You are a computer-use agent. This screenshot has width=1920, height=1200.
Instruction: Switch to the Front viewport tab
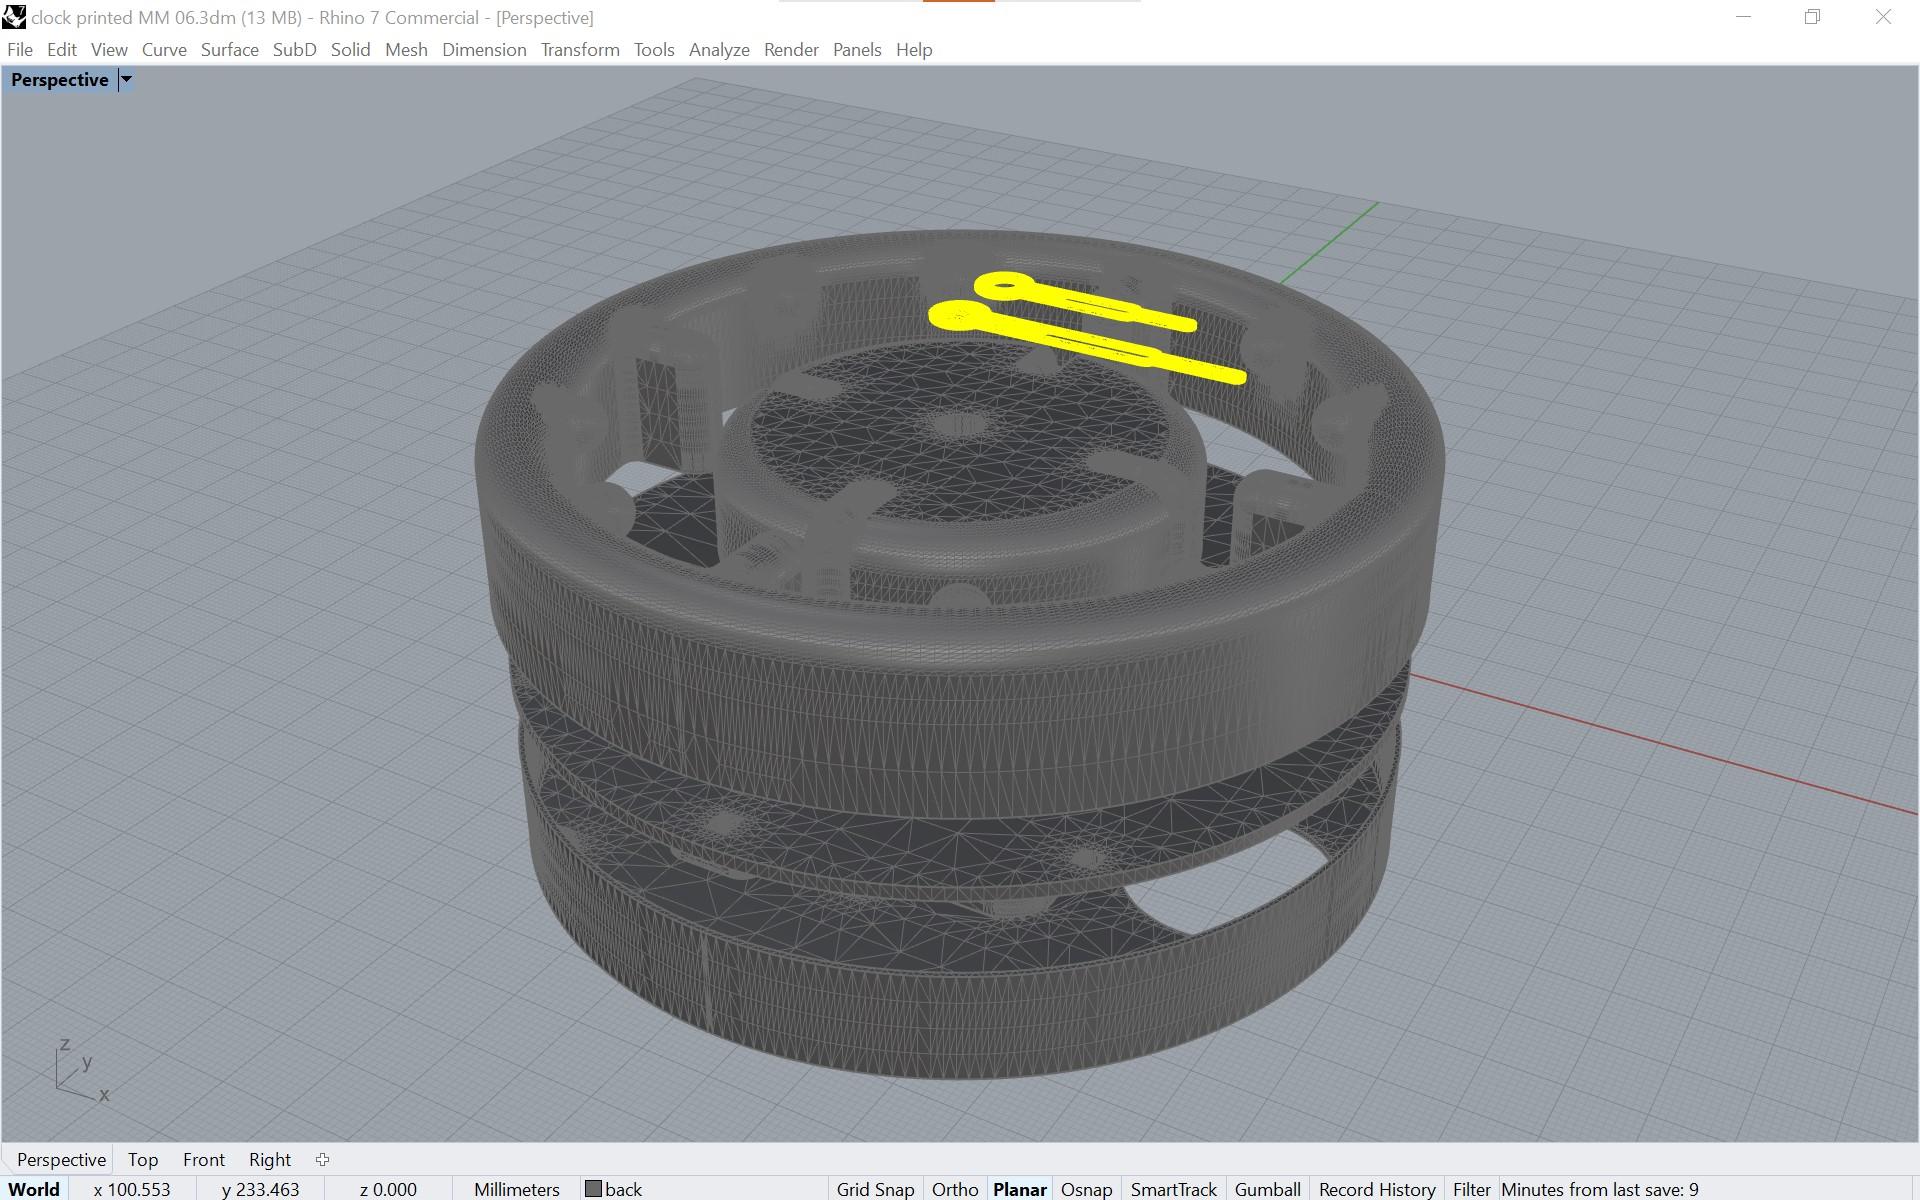(203, 1159)
